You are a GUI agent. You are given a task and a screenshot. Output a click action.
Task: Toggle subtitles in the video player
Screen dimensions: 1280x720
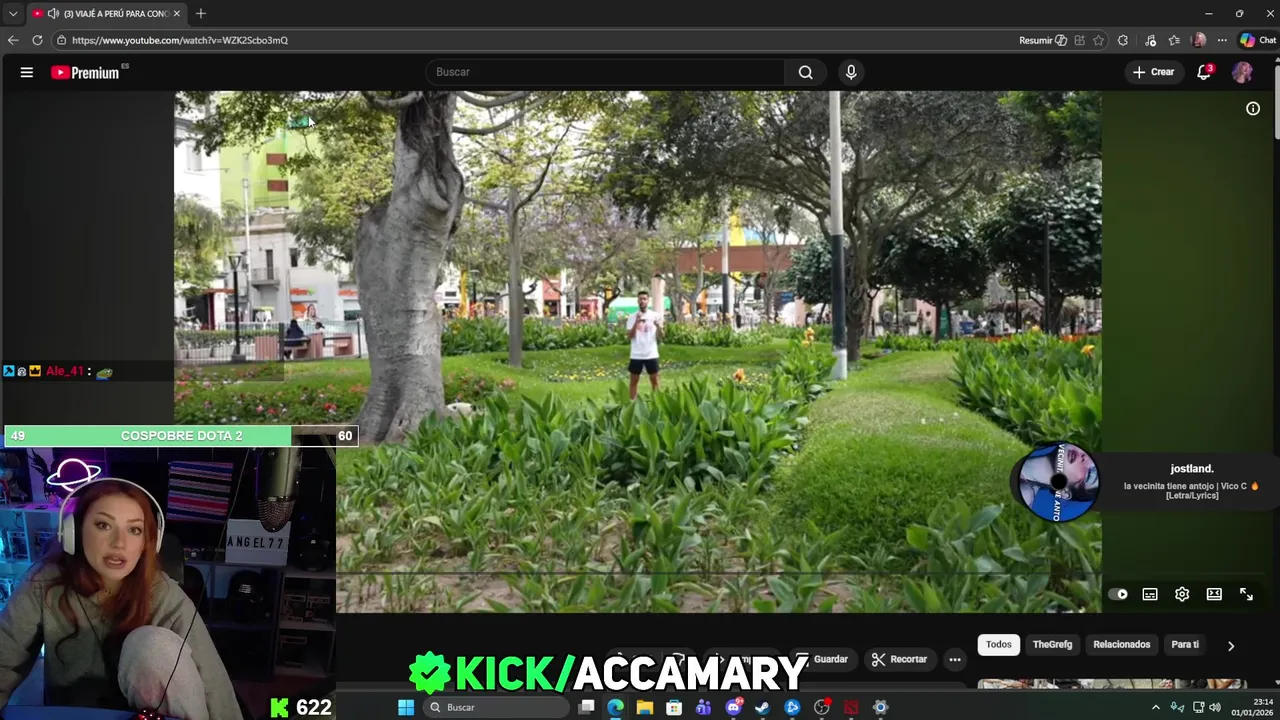1150,594
